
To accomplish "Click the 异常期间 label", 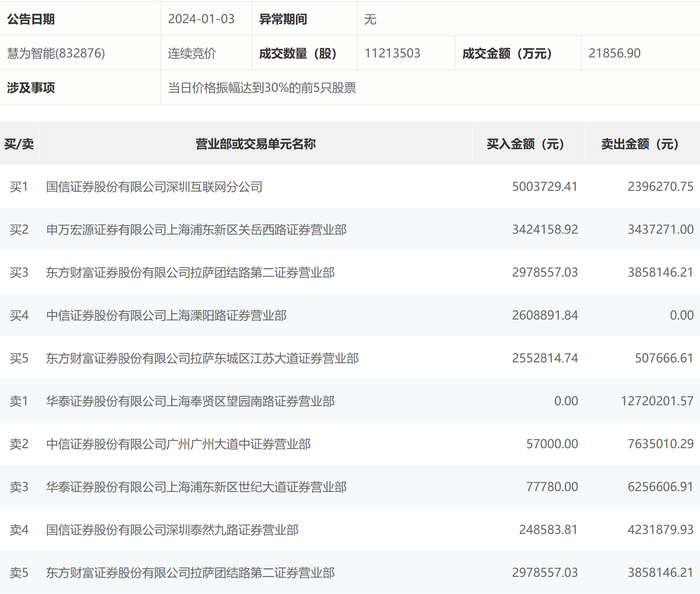I will (283, 19).
